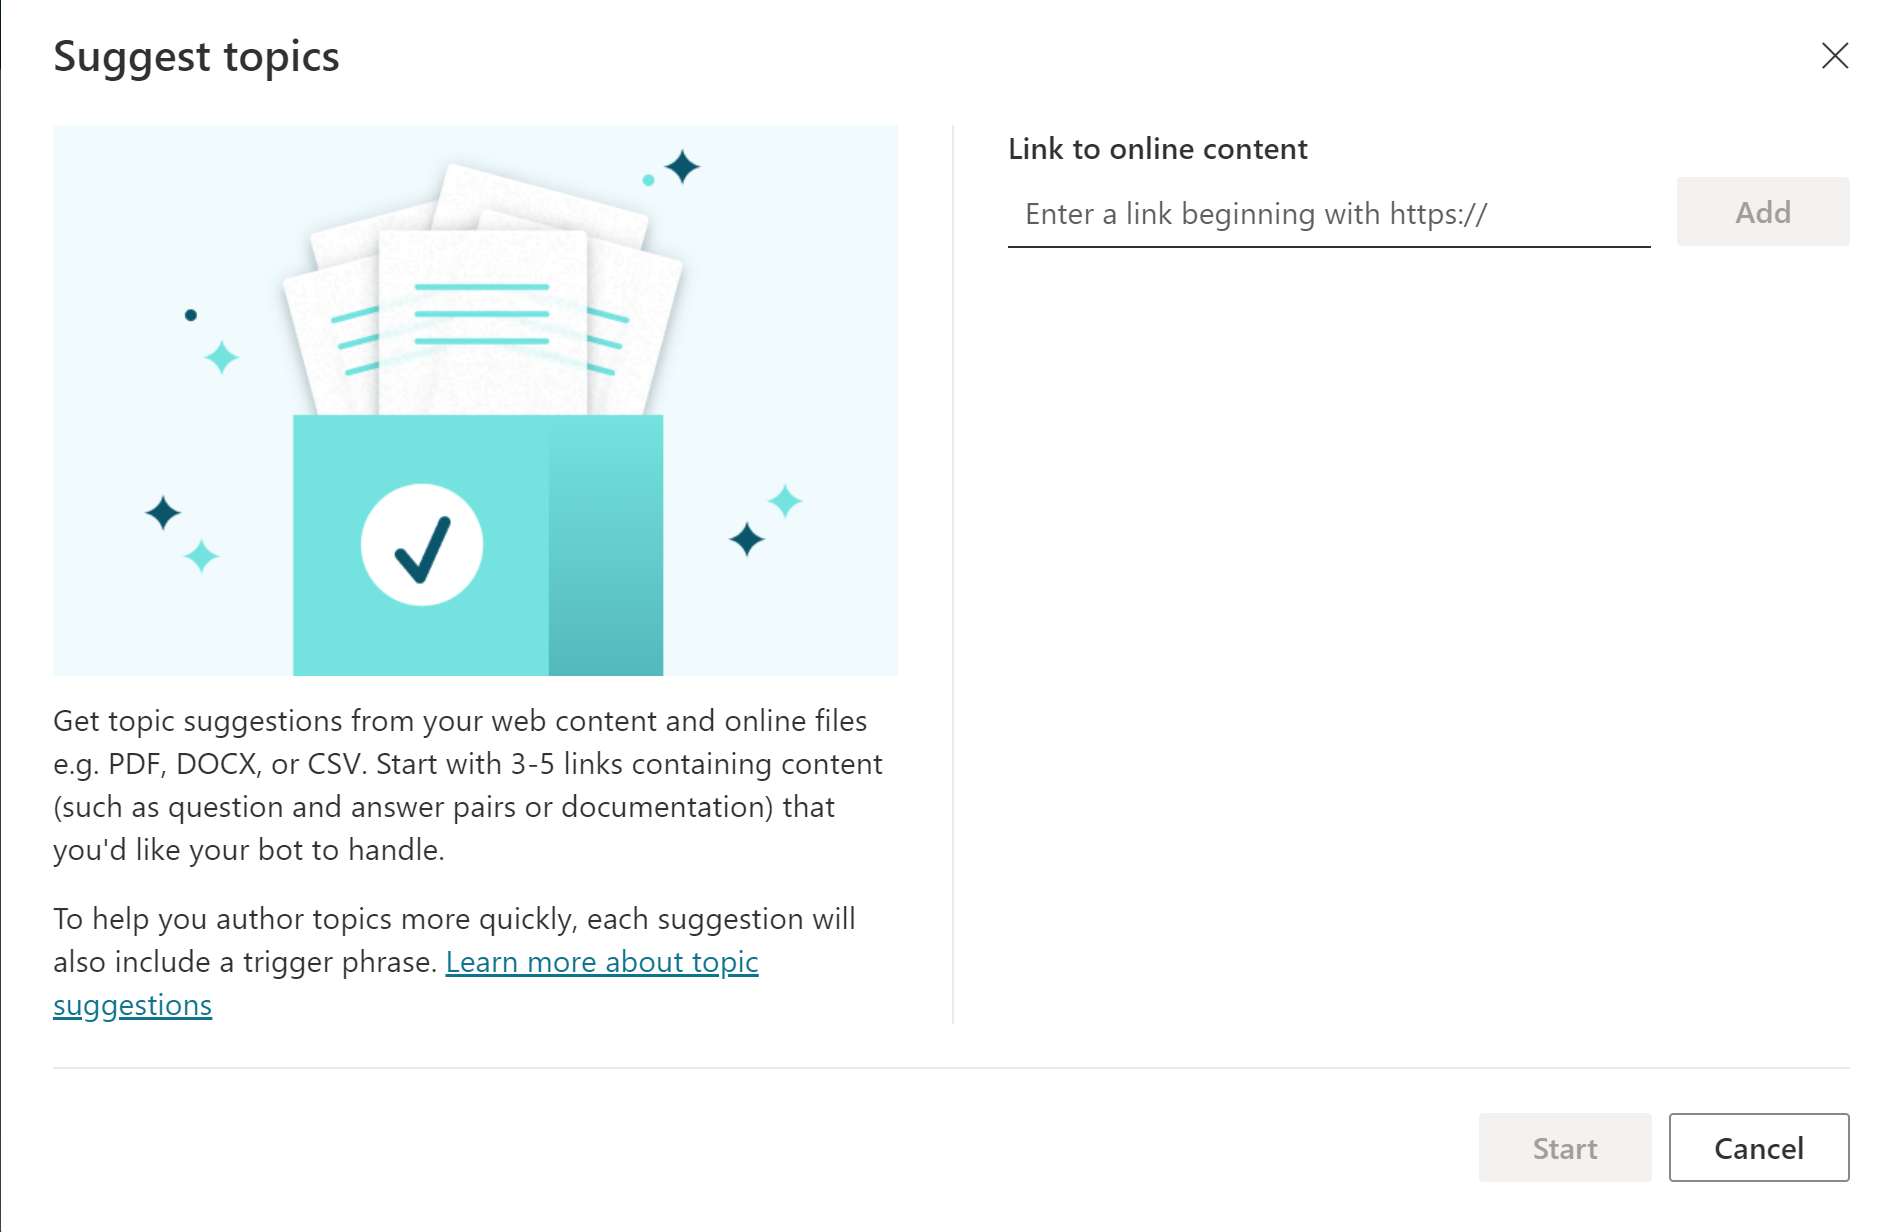Viewport: 1892px width, 1232px height.
Task: Click the teal sparkle at right side
Action: coord(785,501)
